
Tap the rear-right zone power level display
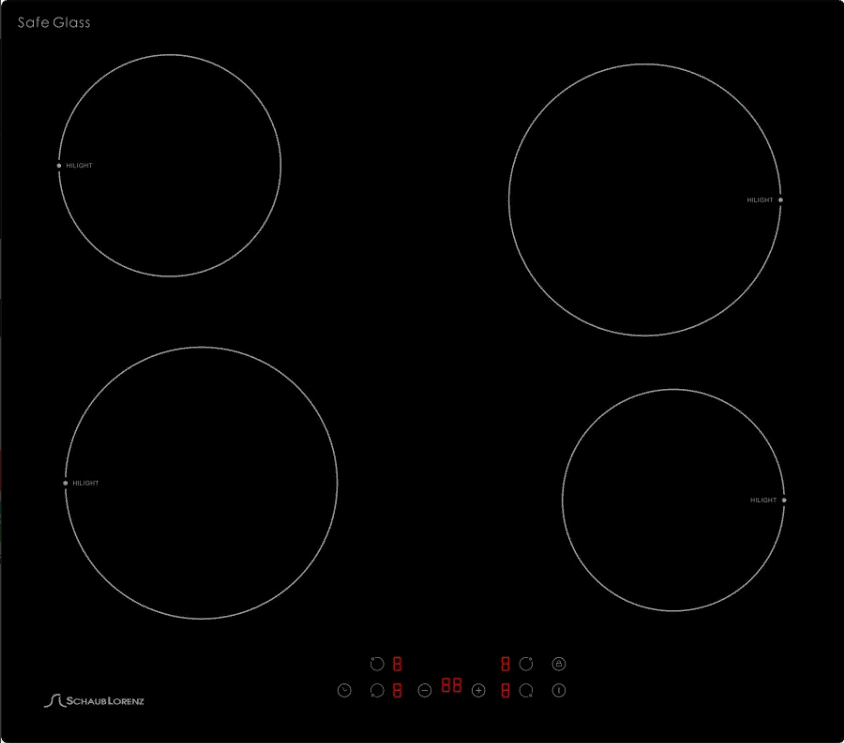[506, 664]
